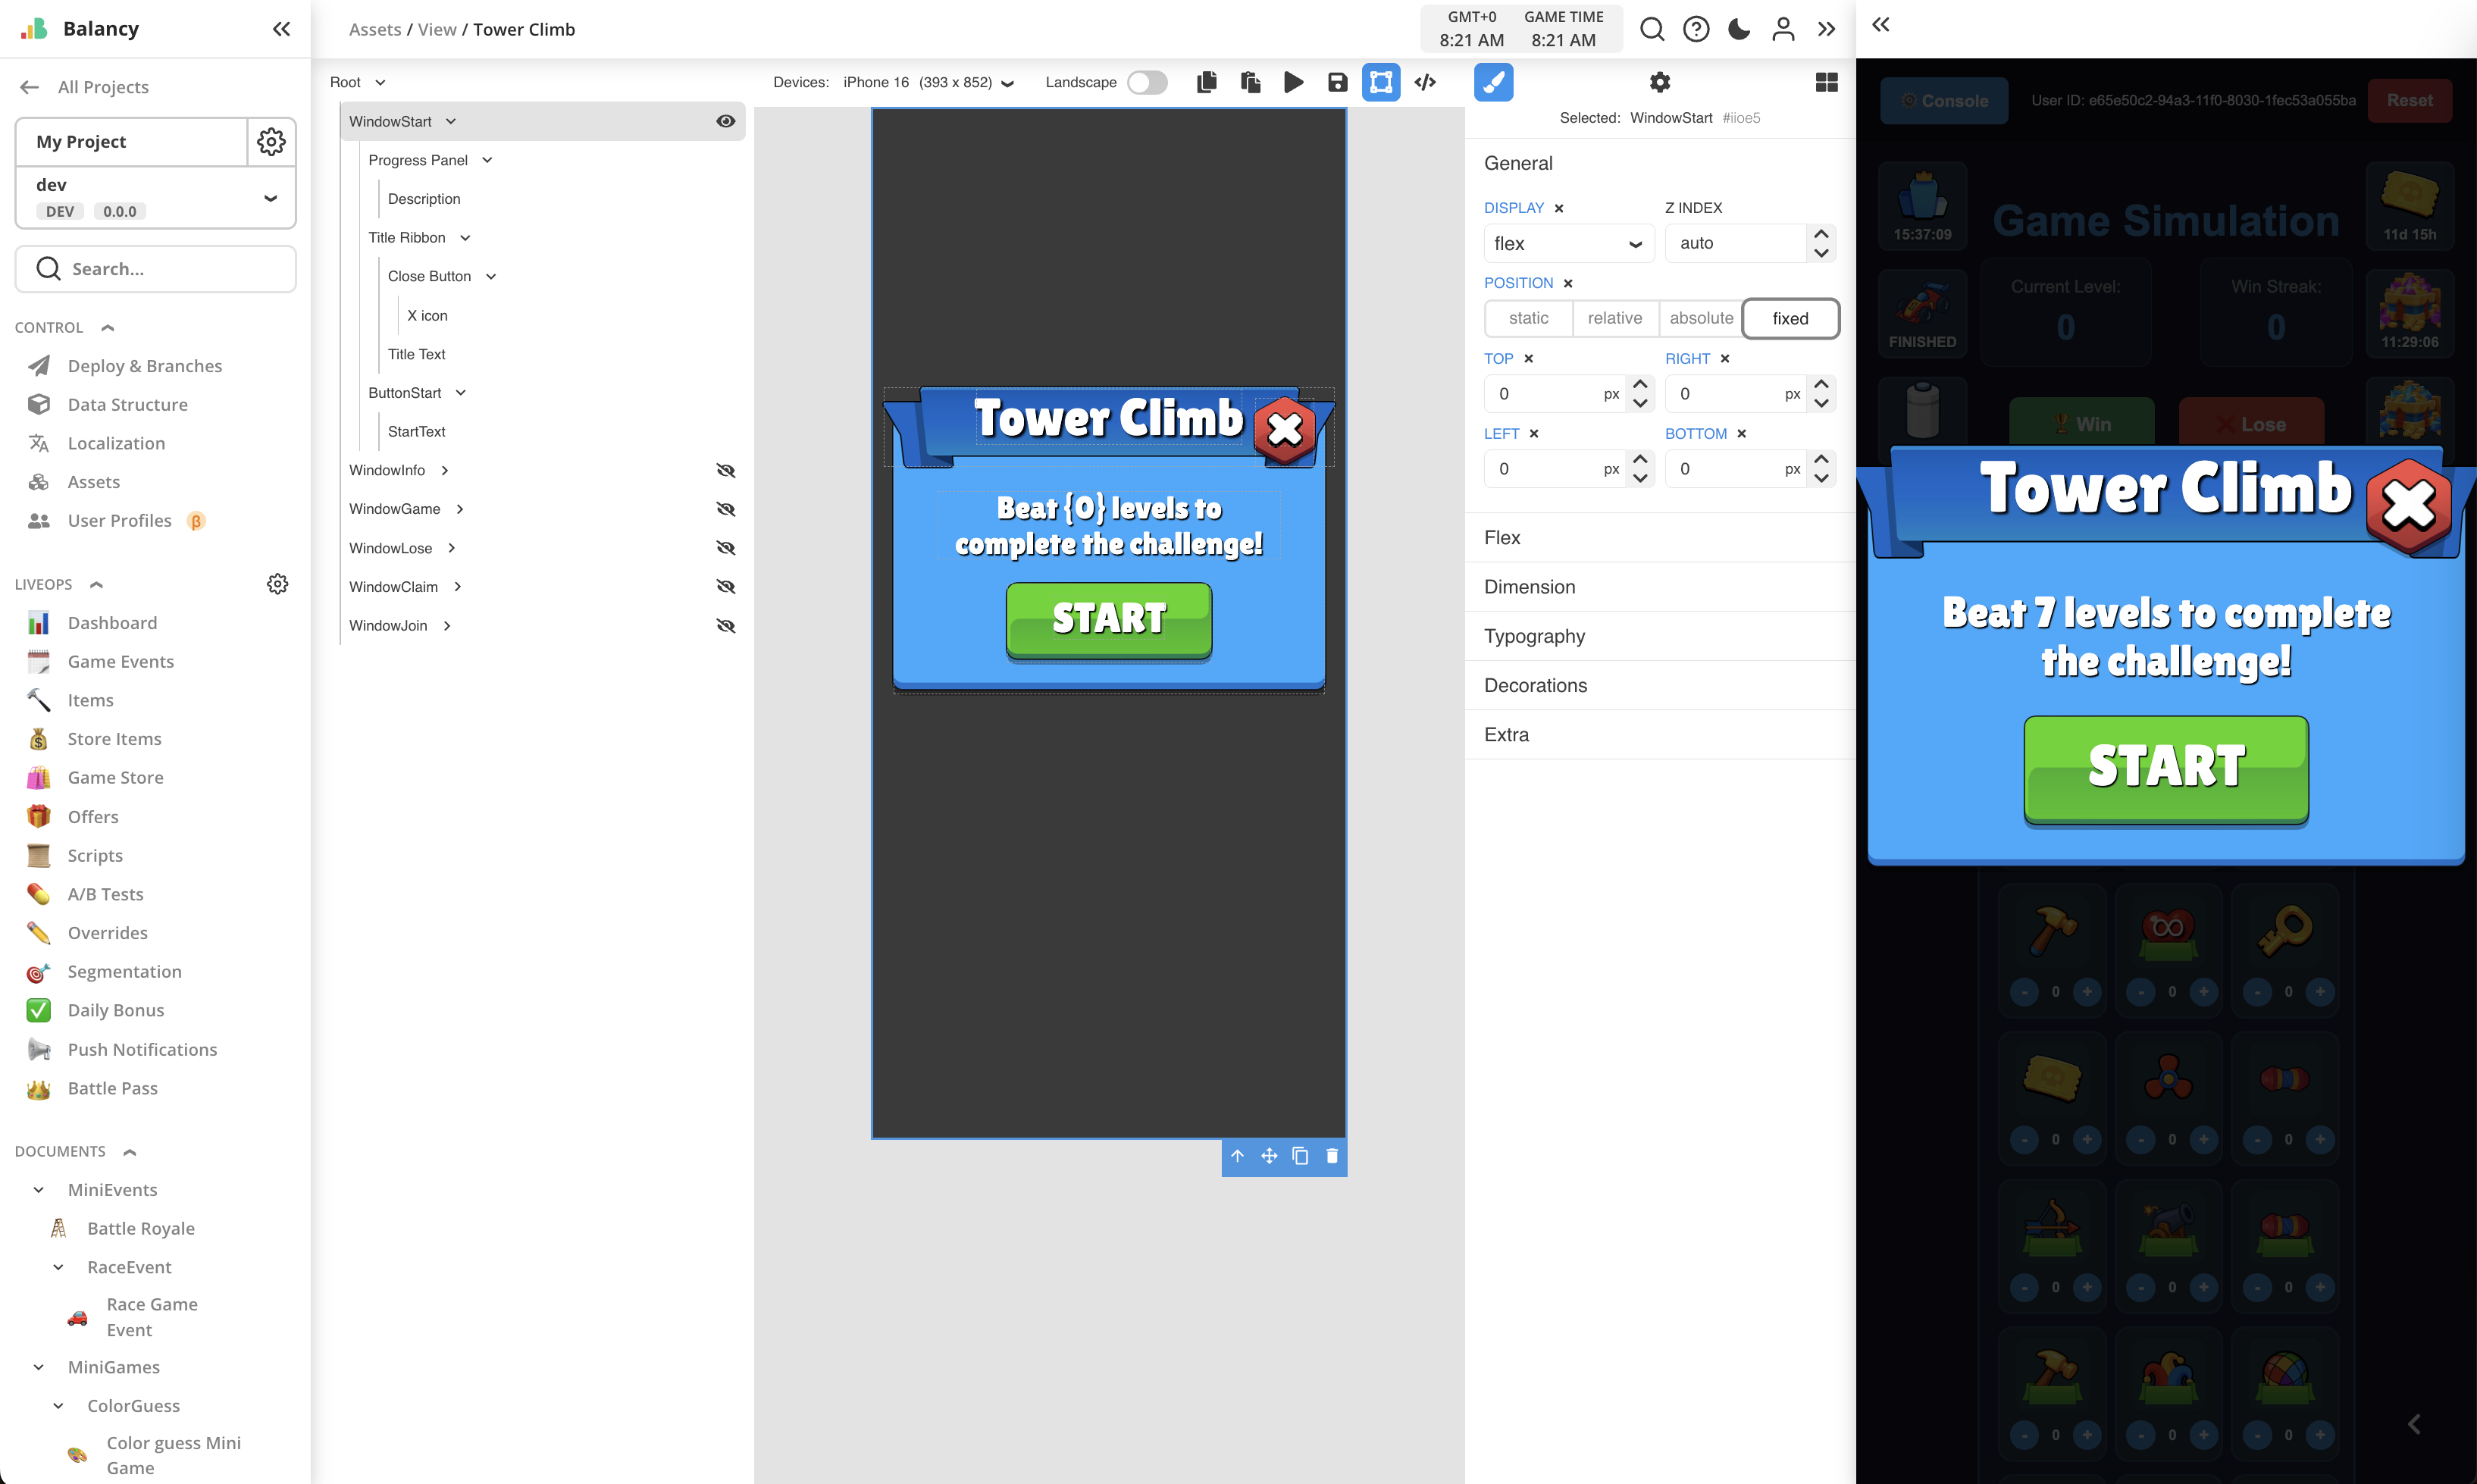Expand the WindowGame tree node
This screenshot has height=1484, width=2477.
coord(460,509)
